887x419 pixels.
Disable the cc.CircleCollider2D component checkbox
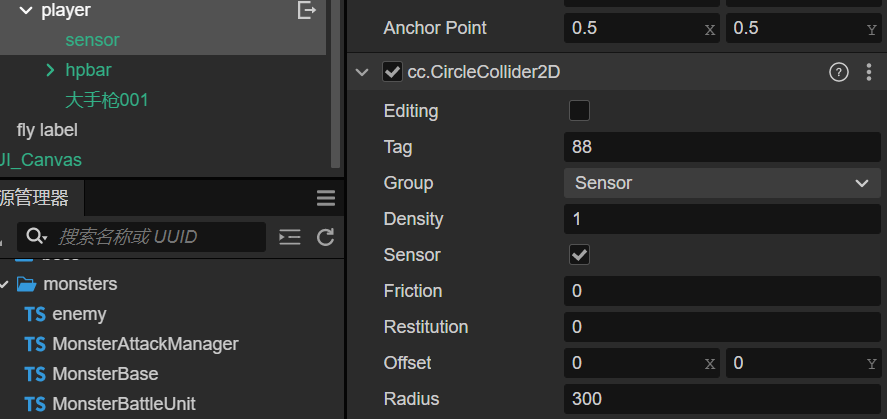[x=393, y=72]
